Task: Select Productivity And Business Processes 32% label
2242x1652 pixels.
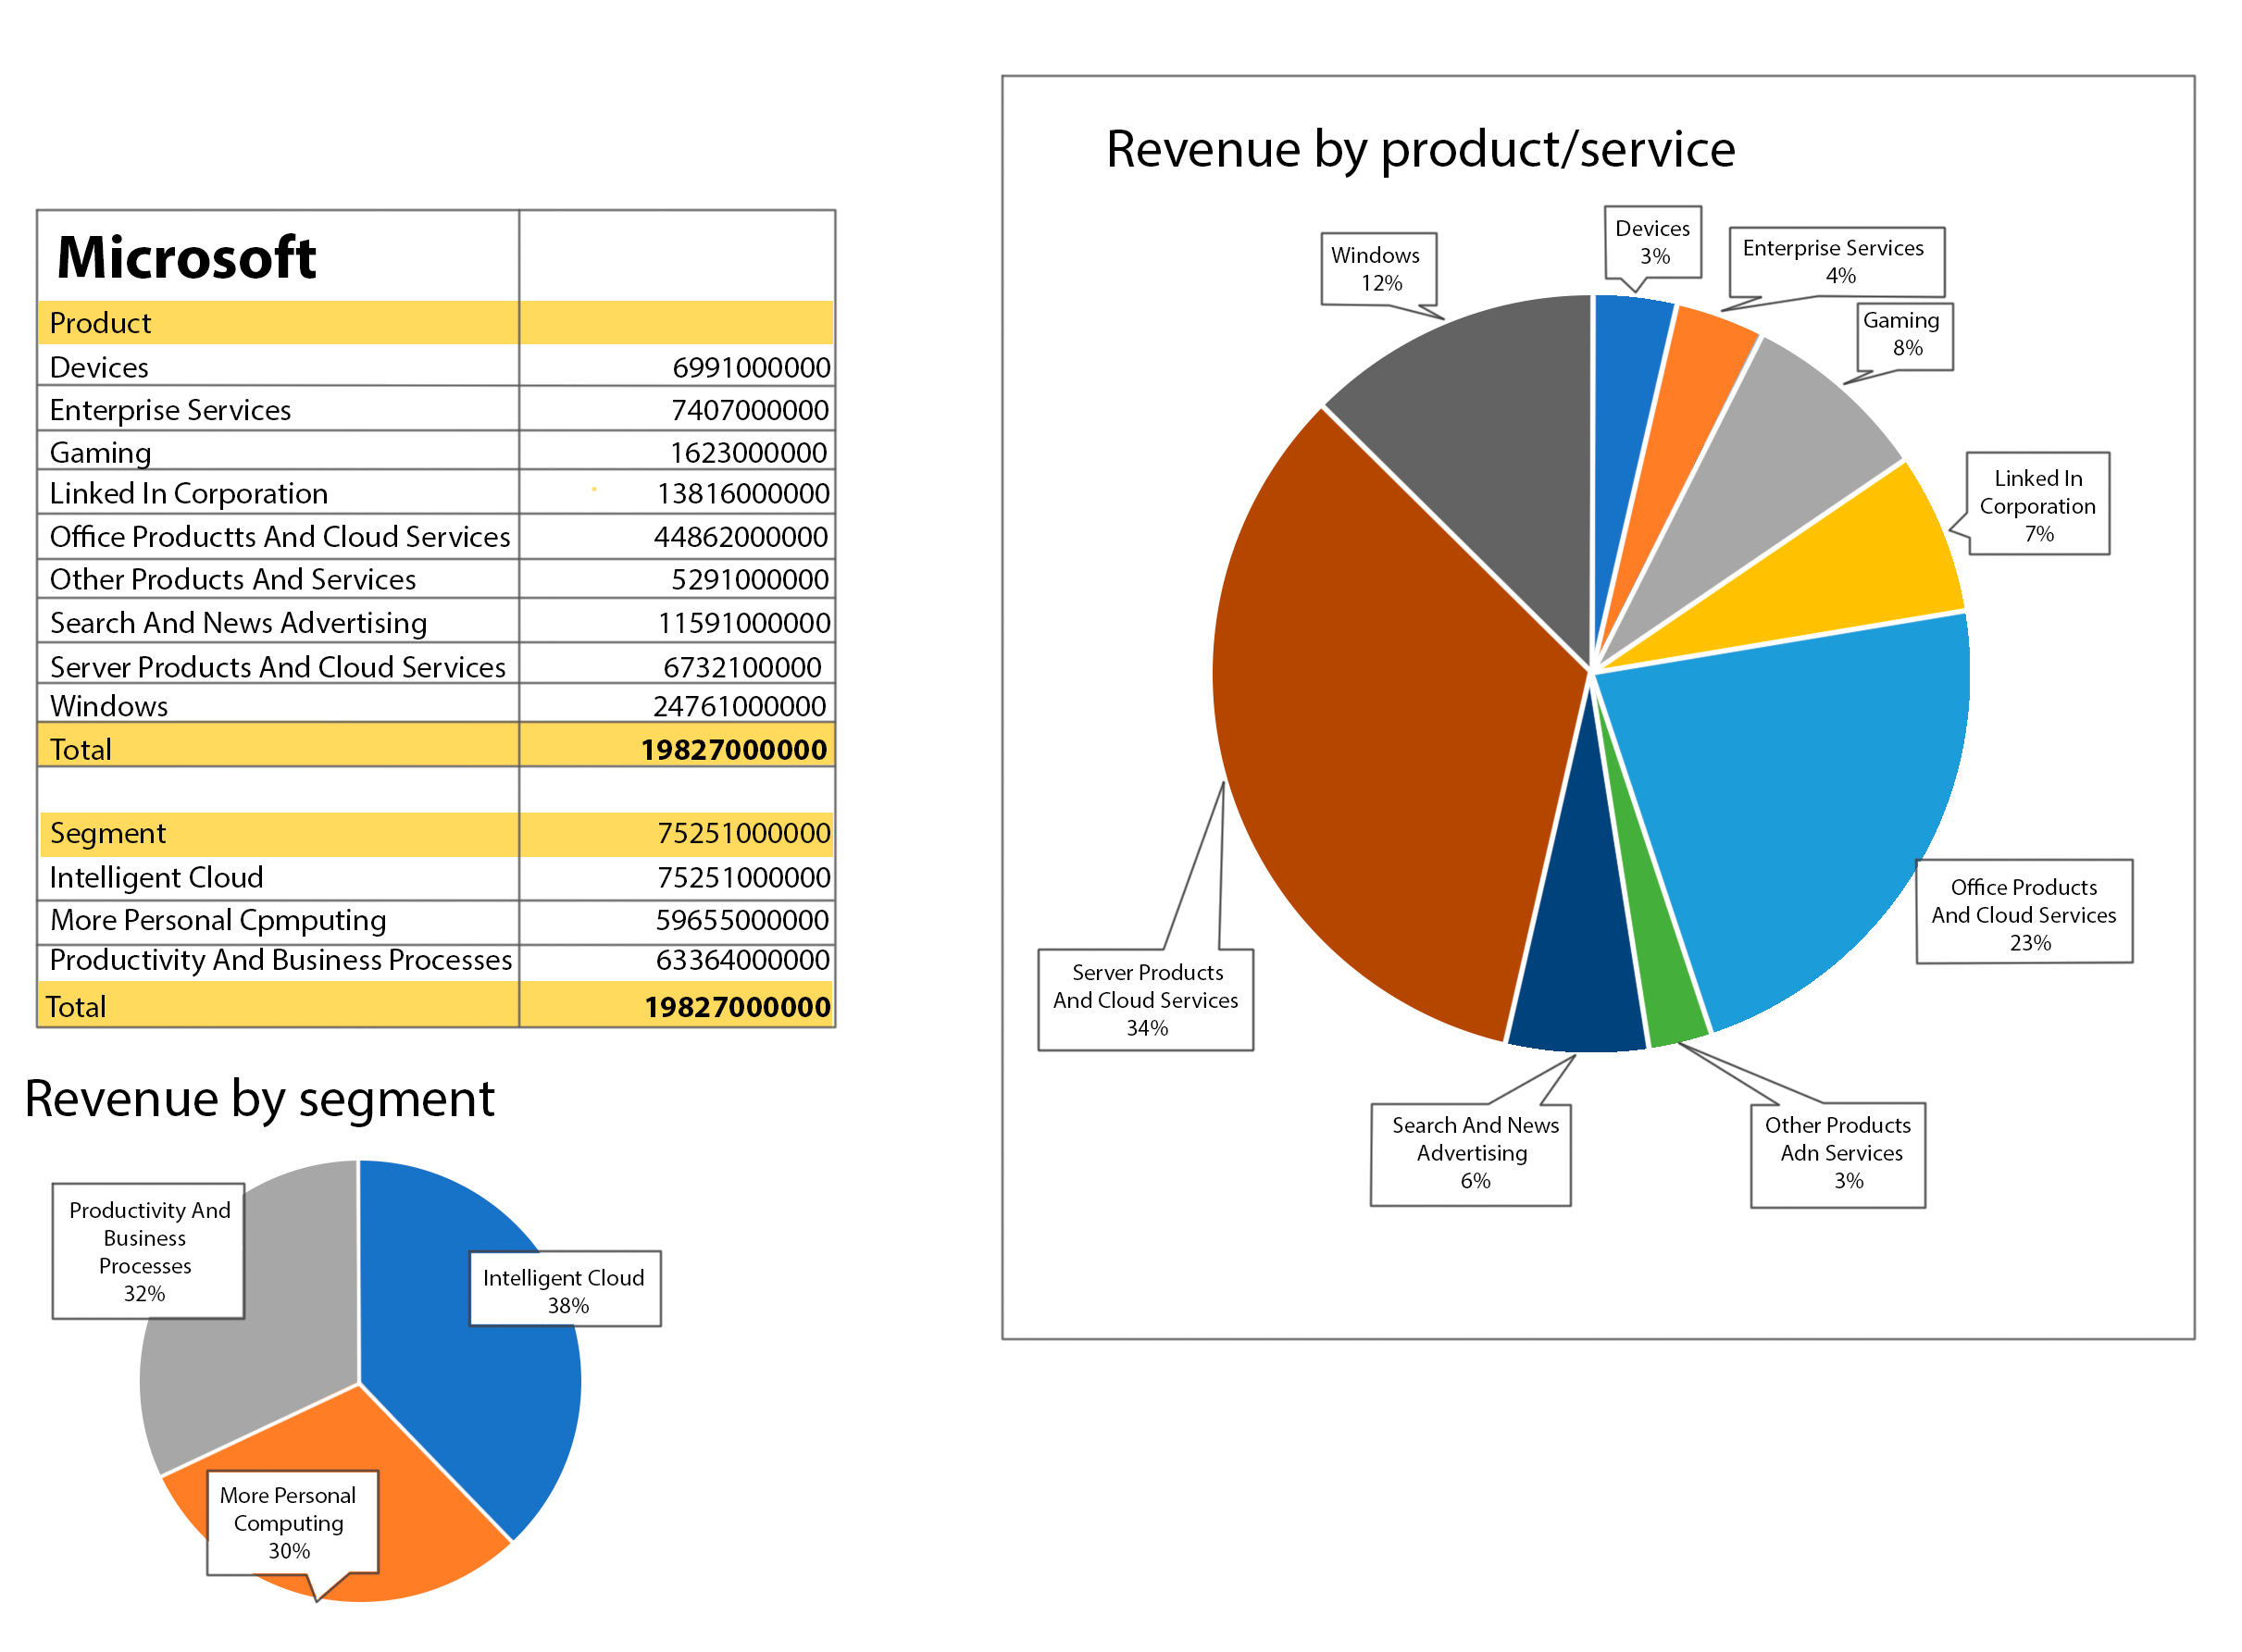Action: tap(148, 1251)
